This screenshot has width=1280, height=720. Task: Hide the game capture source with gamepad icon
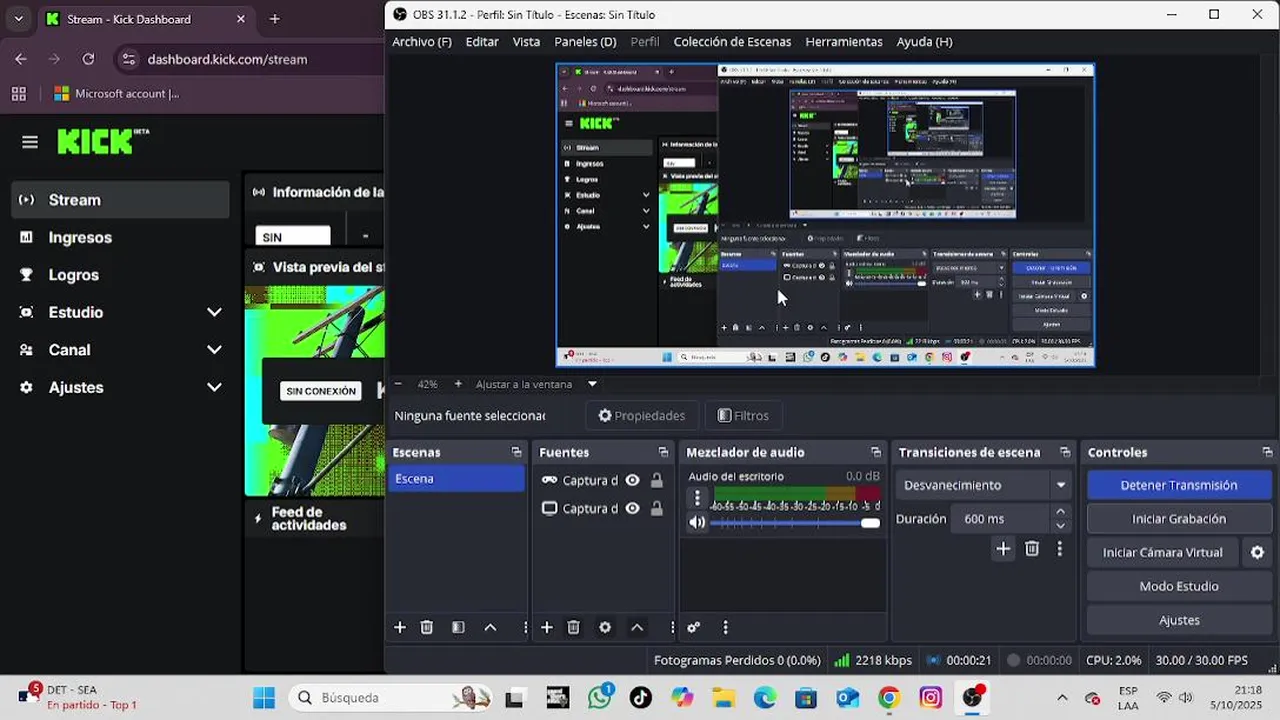pyautogui.click(x=632, y=480)
